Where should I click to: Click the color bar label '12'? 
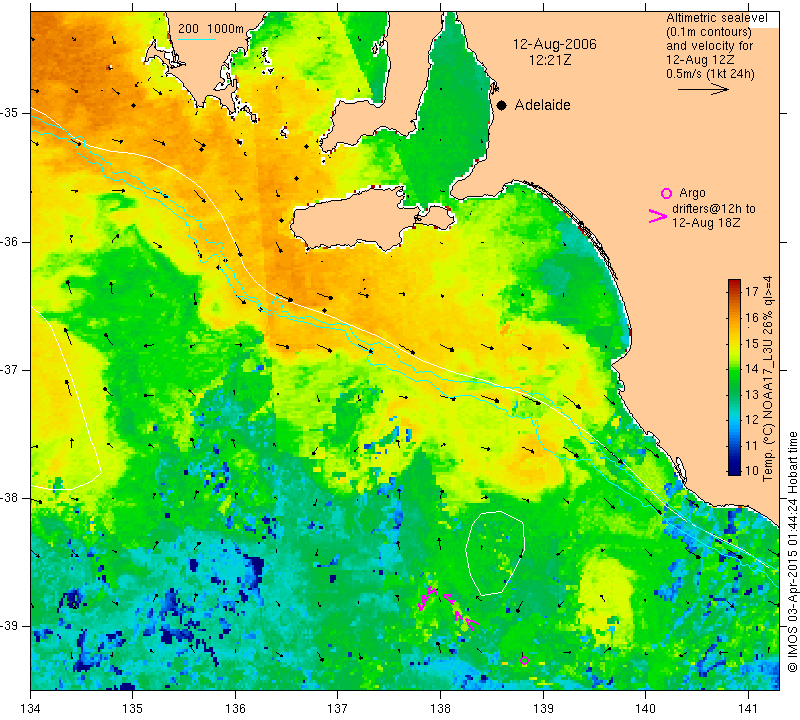click(x=752, y=419)
